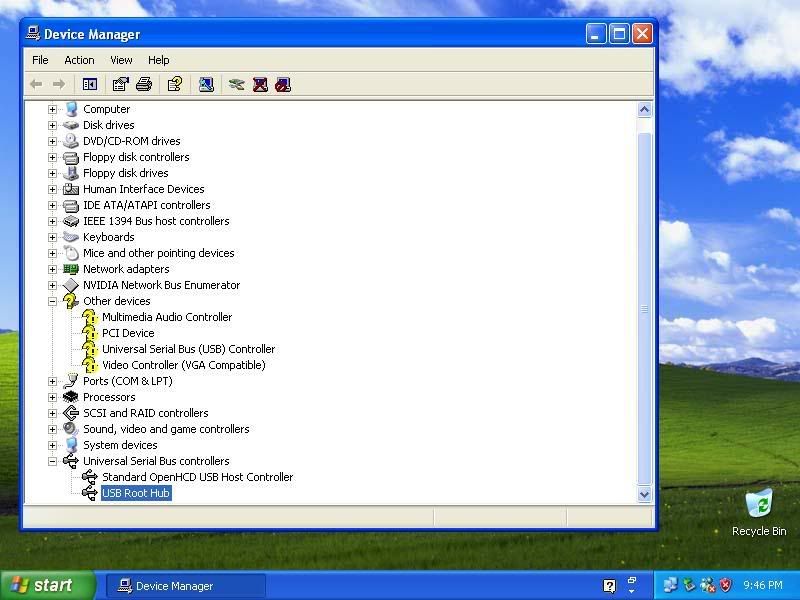Collapse the Universal Serial Bus controllers node
This screenshot has width=800, height=600.
(53, 461)
